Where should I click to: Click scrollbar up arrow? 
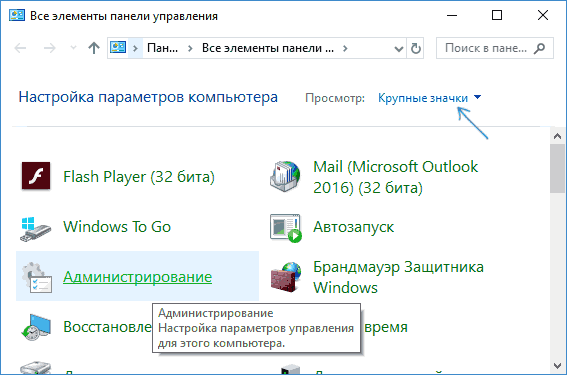557,136
